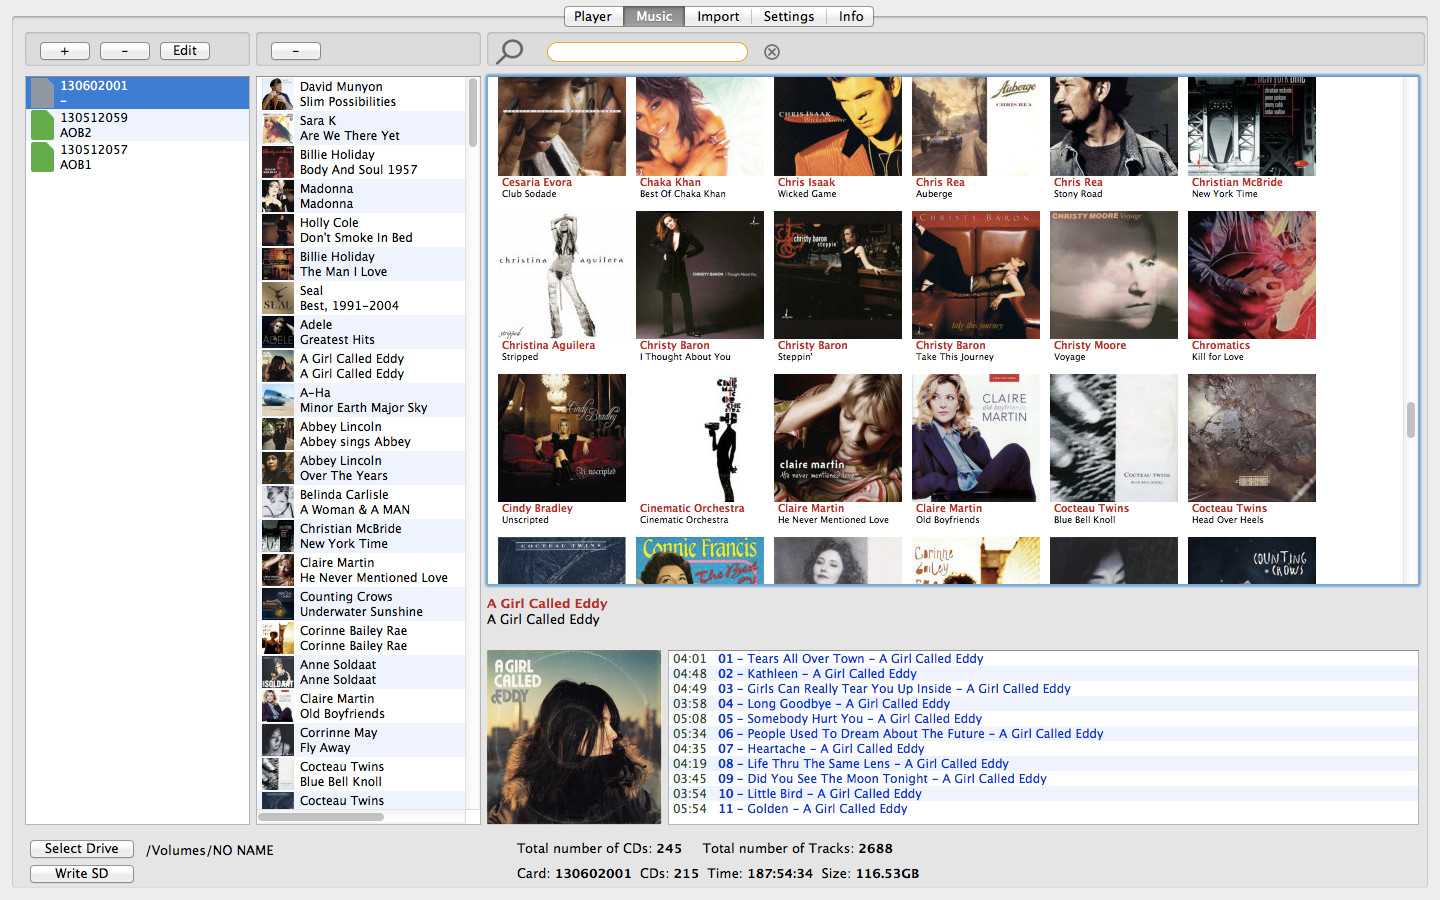The image size is (1440, 900).
Task: Click inside the search input field
Action: coord(647,52)
